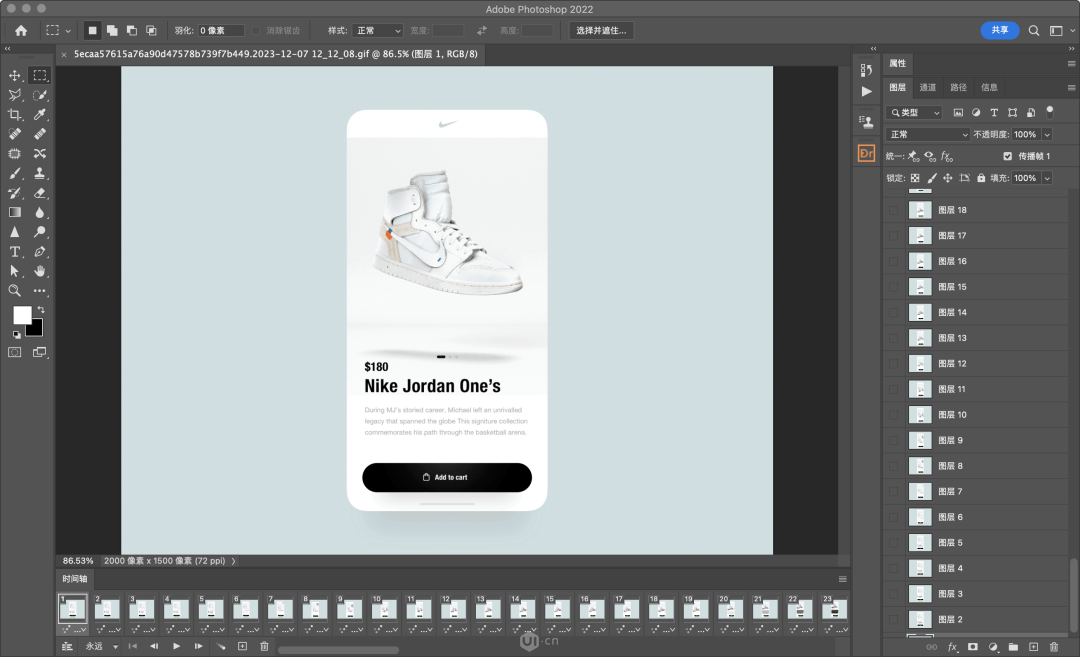
Task: Select frame 12 in the timeline
Action: (x=453, y=609)
